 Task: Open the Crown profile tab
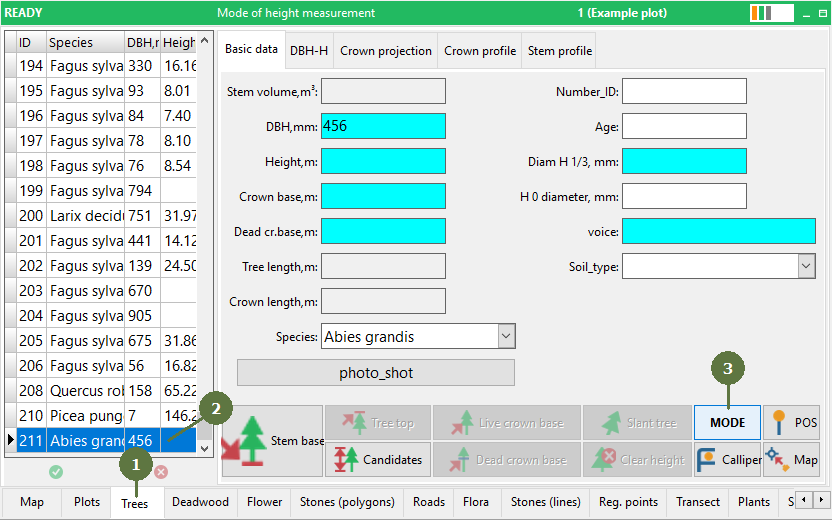480,51
